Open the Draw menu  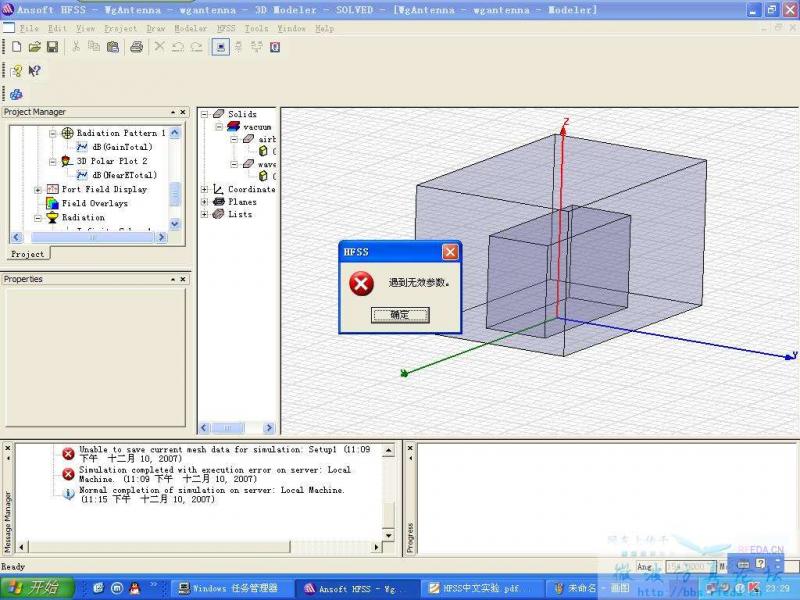click(x=156, y=29)
